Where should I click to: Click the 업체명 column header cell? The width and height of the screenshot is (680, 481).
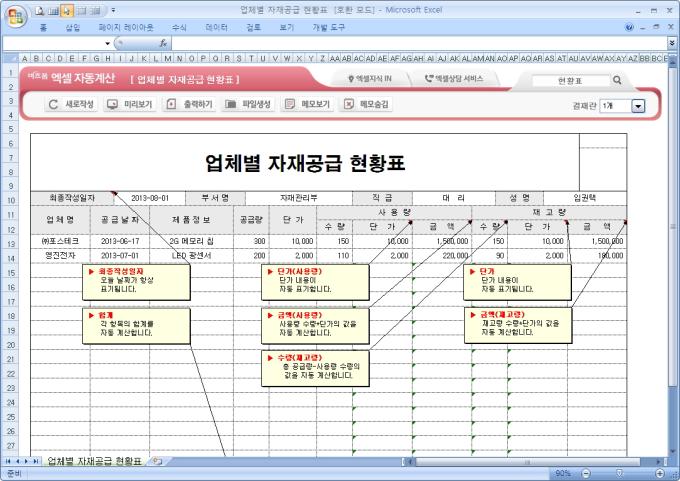click(60, 220)
